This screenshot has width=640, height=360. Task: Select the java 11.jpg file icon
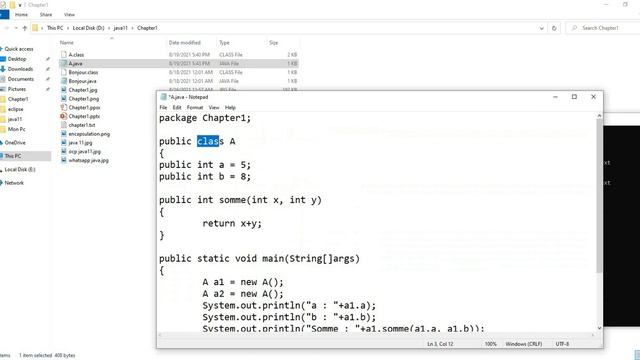pos(64,142)
